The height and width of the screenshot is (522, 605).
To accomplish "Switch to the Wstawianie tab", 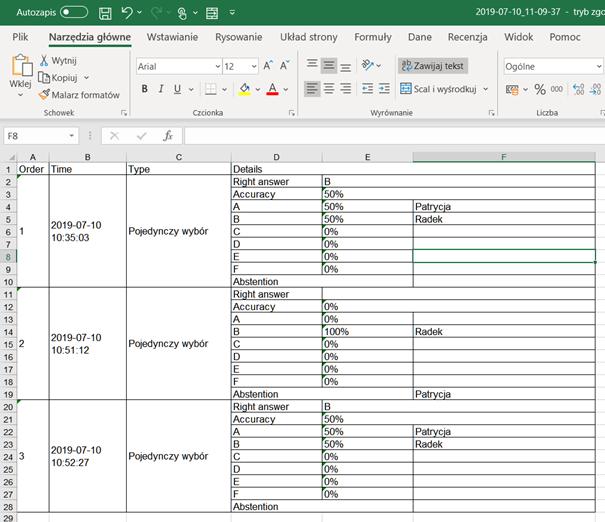I will 172,37.
